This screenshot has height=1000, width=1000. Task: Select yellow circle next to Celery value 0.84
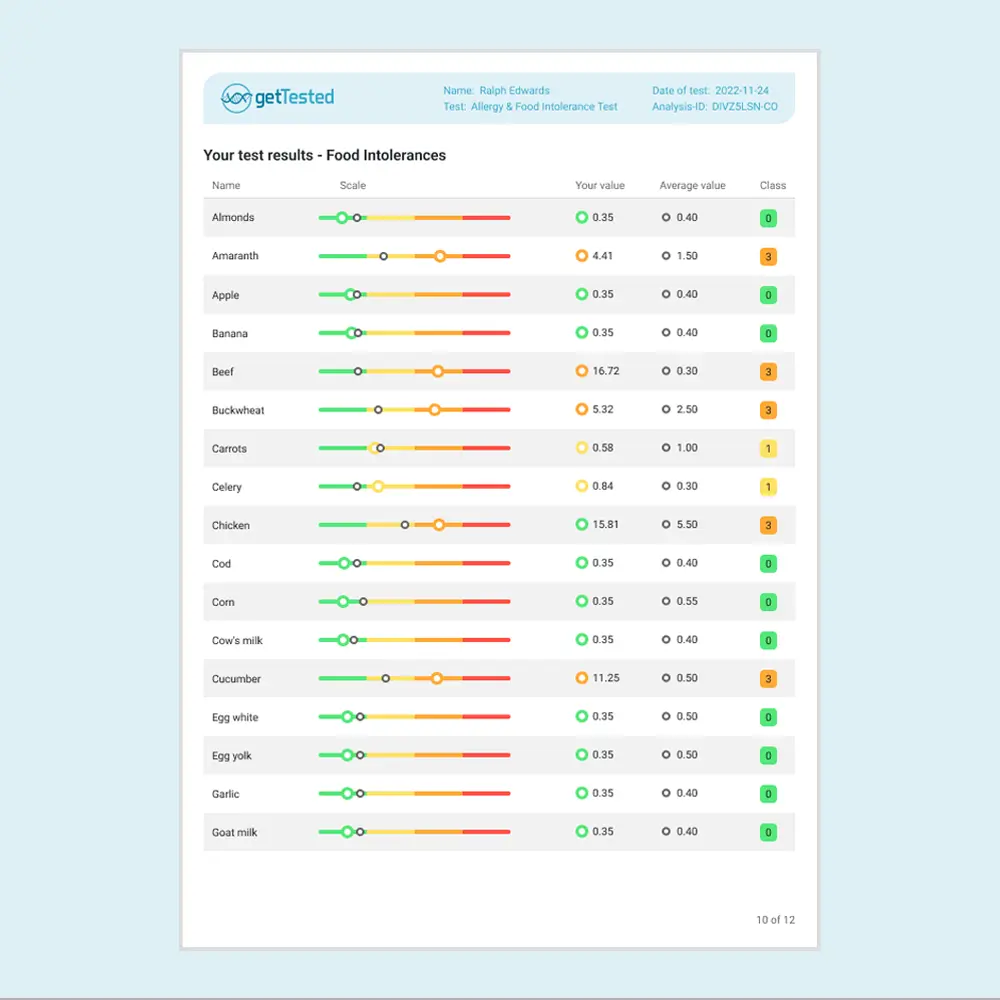[582, 486]
